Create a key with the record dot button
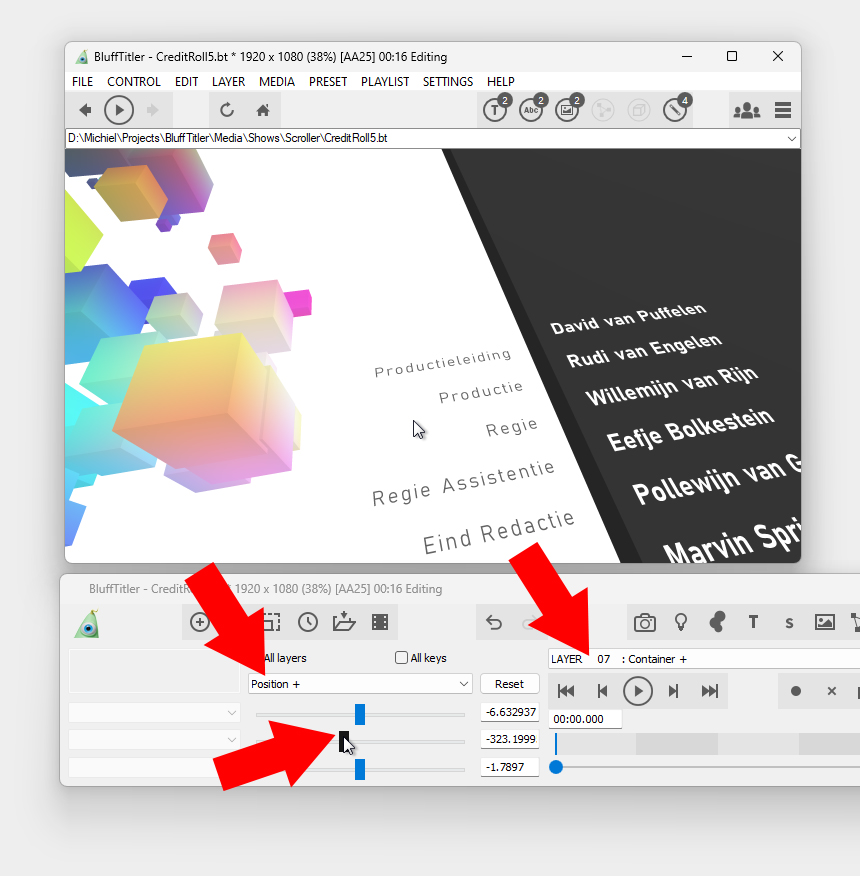 click(796, 691)
